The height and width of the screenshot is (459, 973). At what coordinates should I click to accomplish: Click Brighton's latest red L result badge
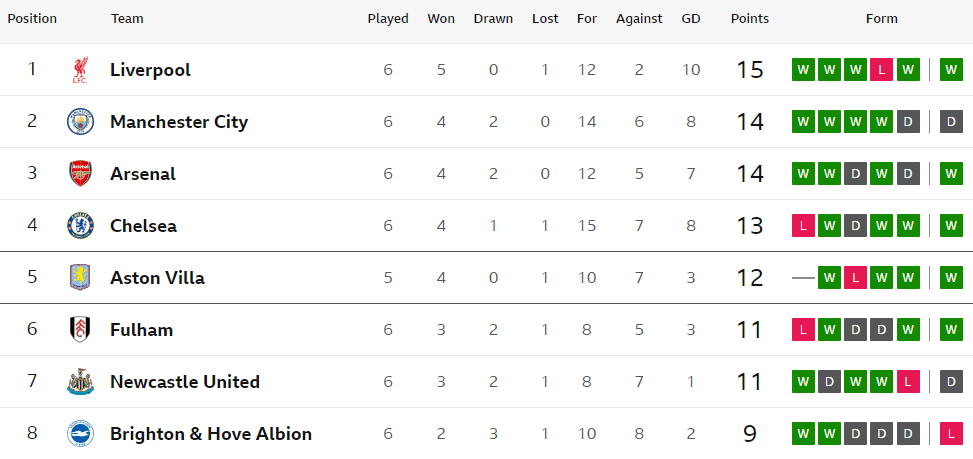pyautogui.click(x=951, y=434)
